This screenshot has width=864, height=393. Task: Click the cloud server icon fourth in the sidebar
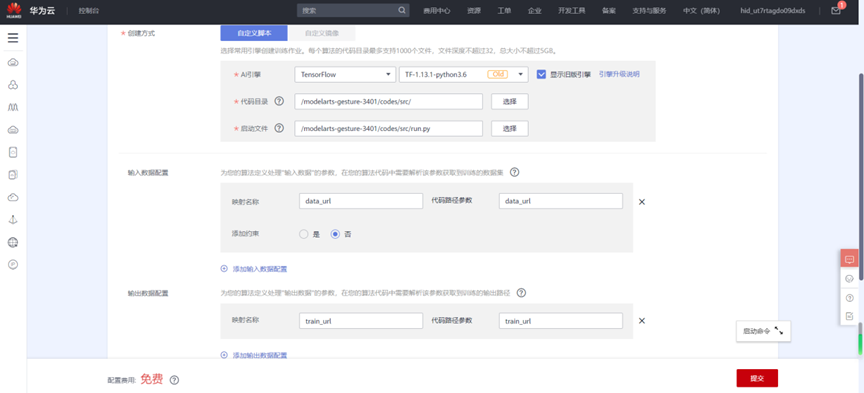(13, 130)
